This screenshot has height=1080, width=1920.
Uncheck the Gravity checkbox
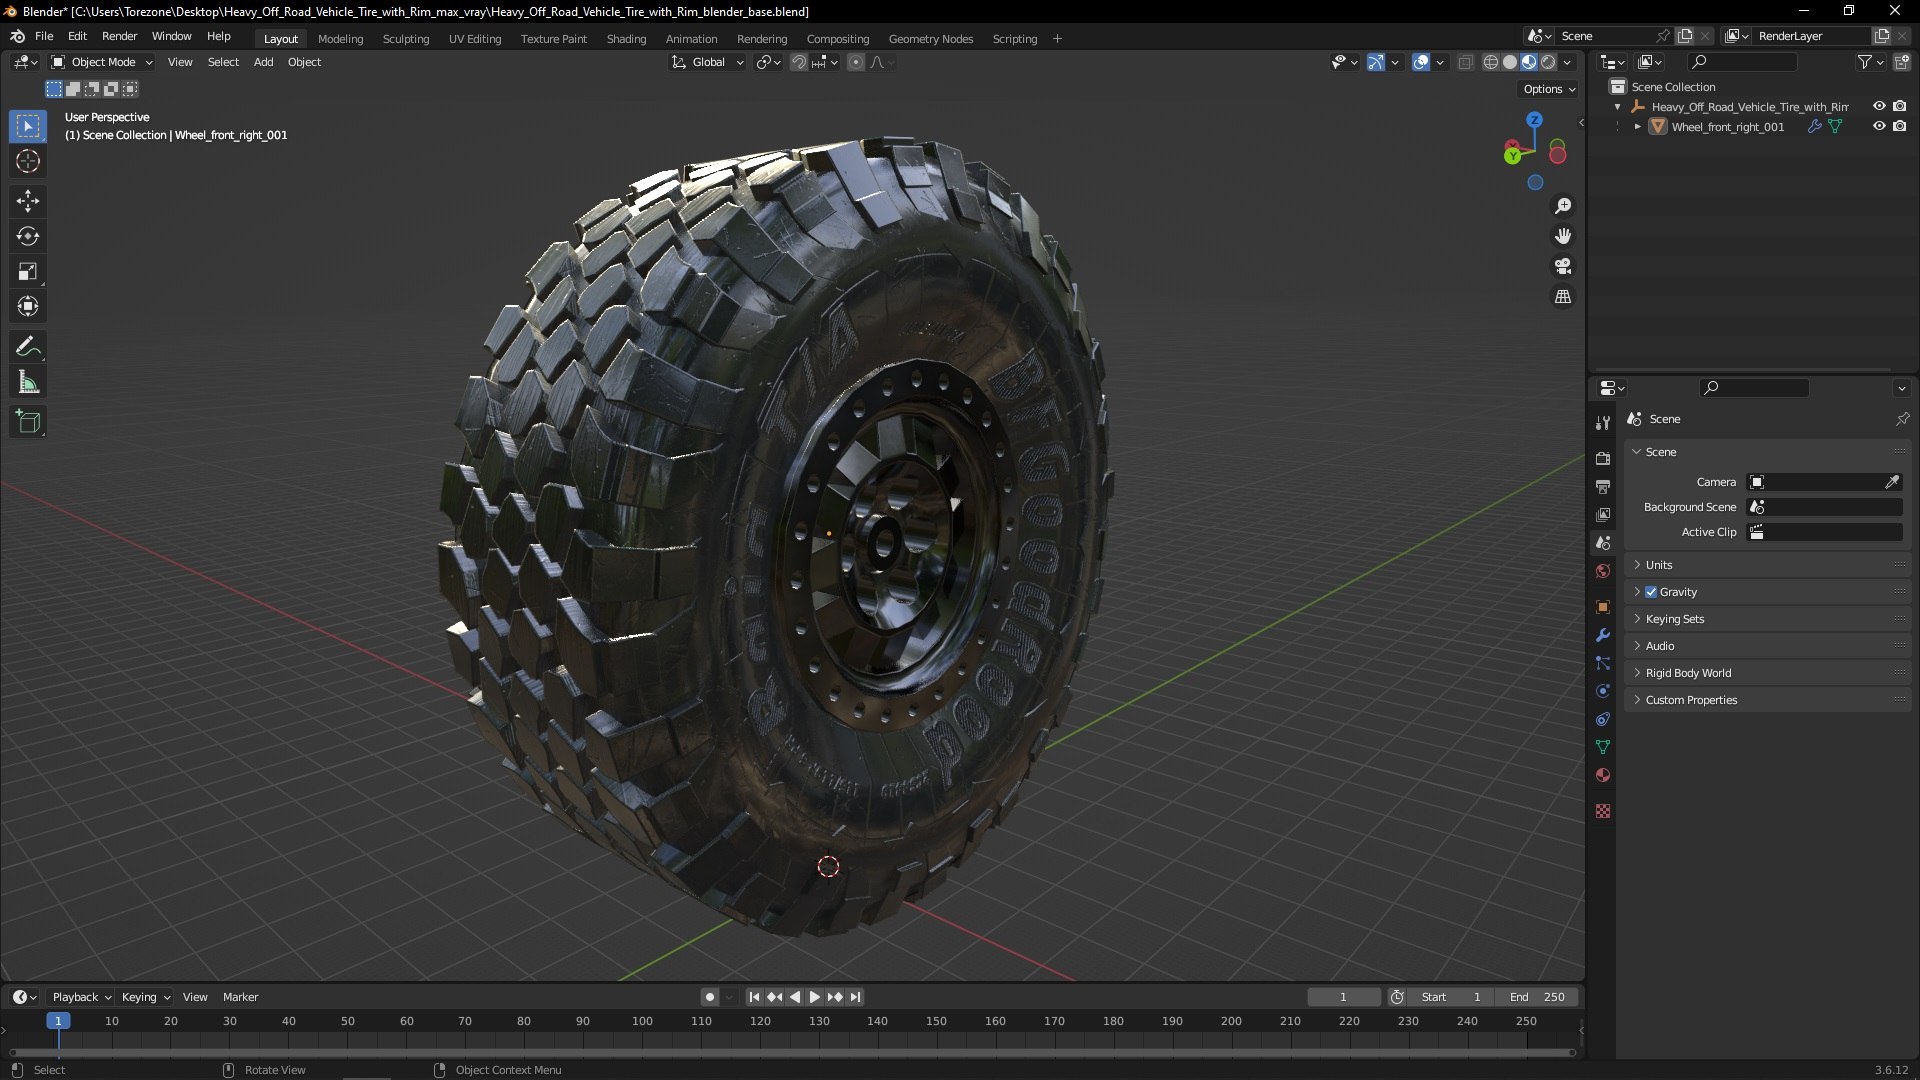(x=1651, y=592)
